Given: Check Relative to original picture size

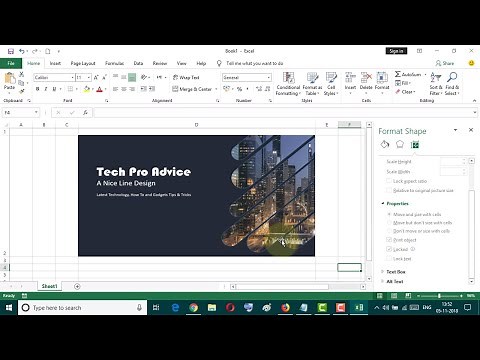Looking at the screenshot, I should pos(389,190).
